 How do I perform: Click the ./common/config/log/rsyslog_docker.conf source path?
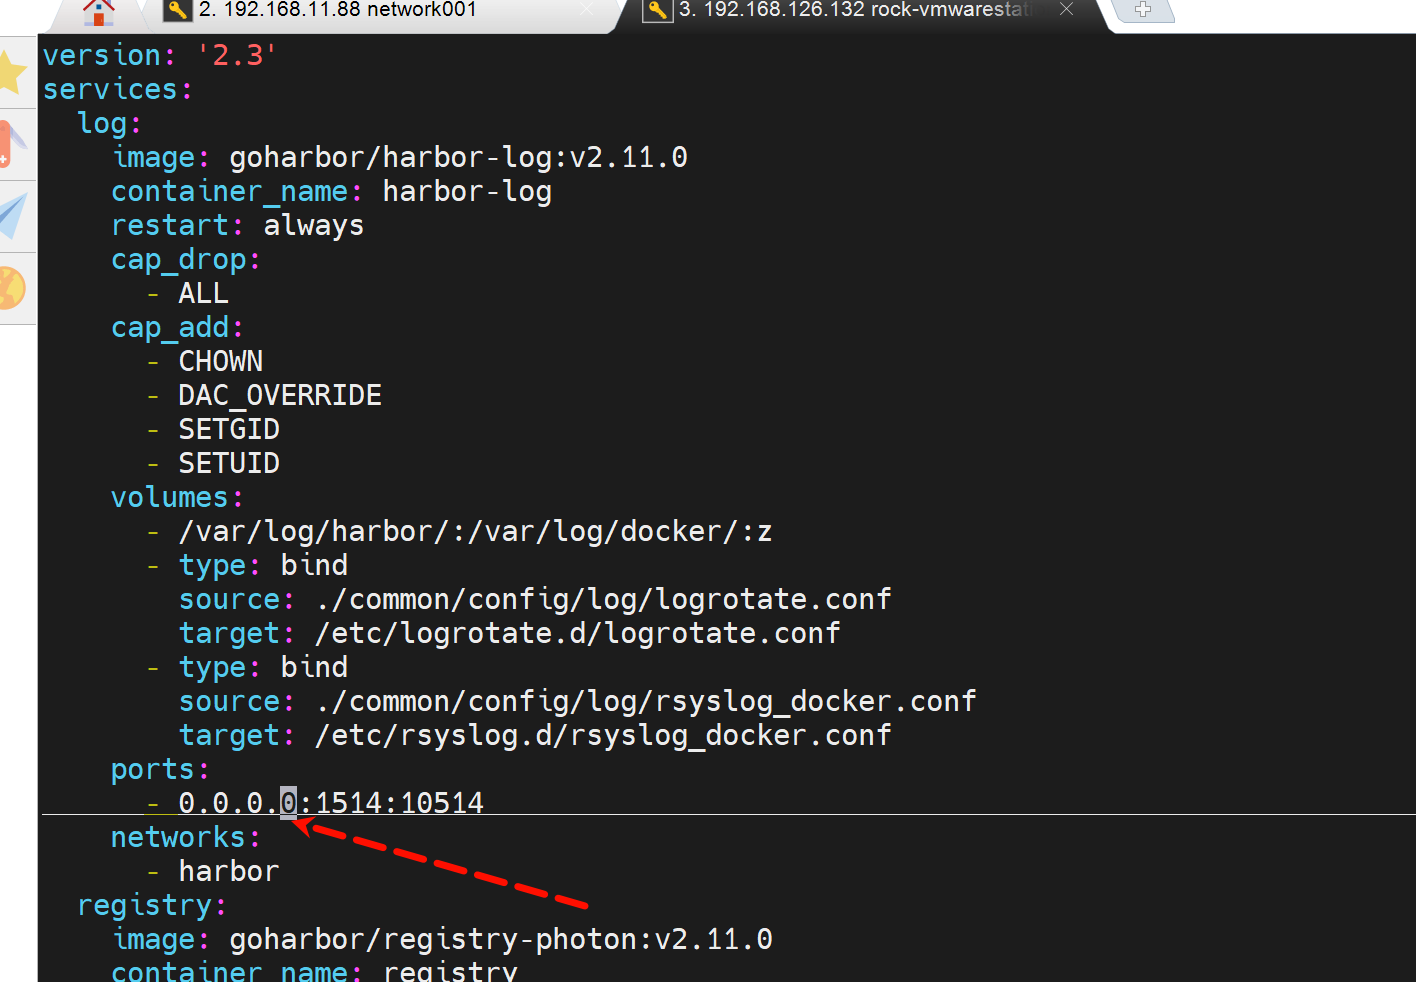[x=645, y=701]
